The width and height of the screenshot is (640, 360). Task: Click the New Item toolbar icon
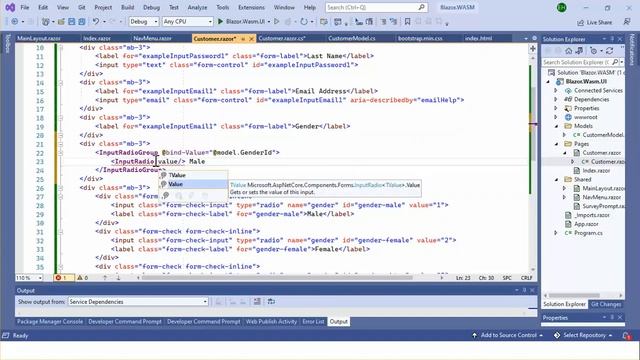(x=46, y=22)
